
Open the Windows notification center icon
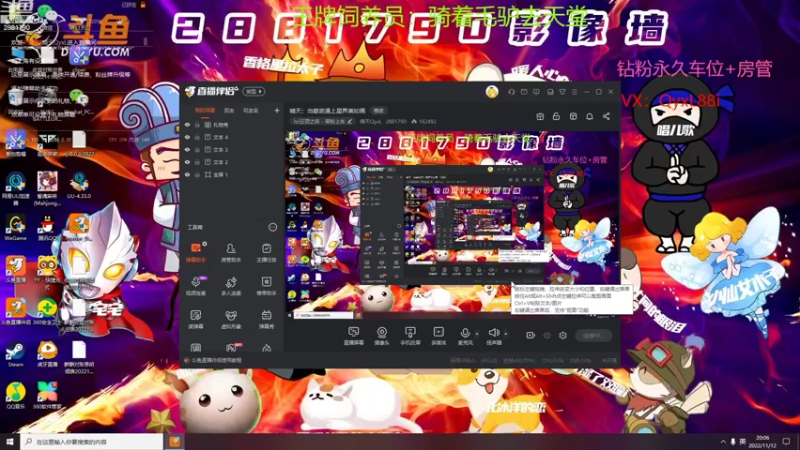pos(786,442)
